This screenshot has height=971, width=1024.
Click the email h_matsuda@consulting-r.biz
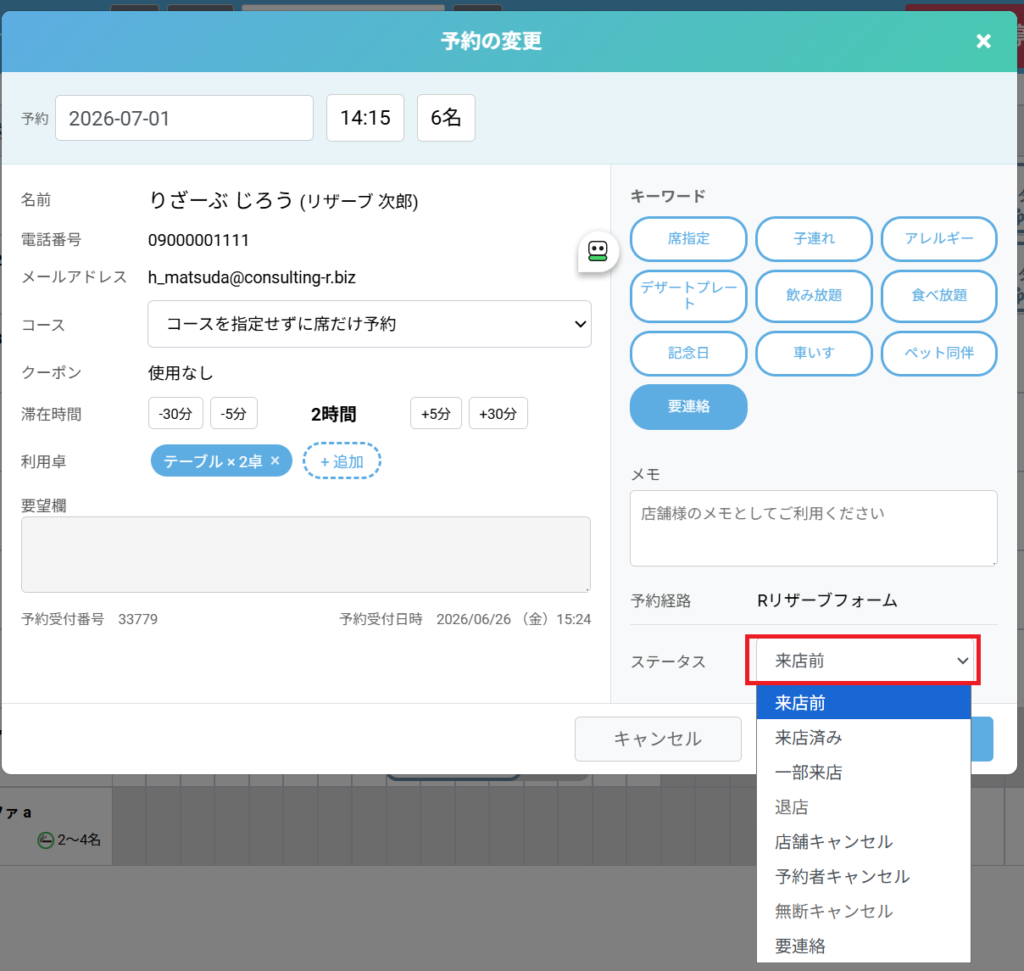pyautogui.click(x=251, y=278)
